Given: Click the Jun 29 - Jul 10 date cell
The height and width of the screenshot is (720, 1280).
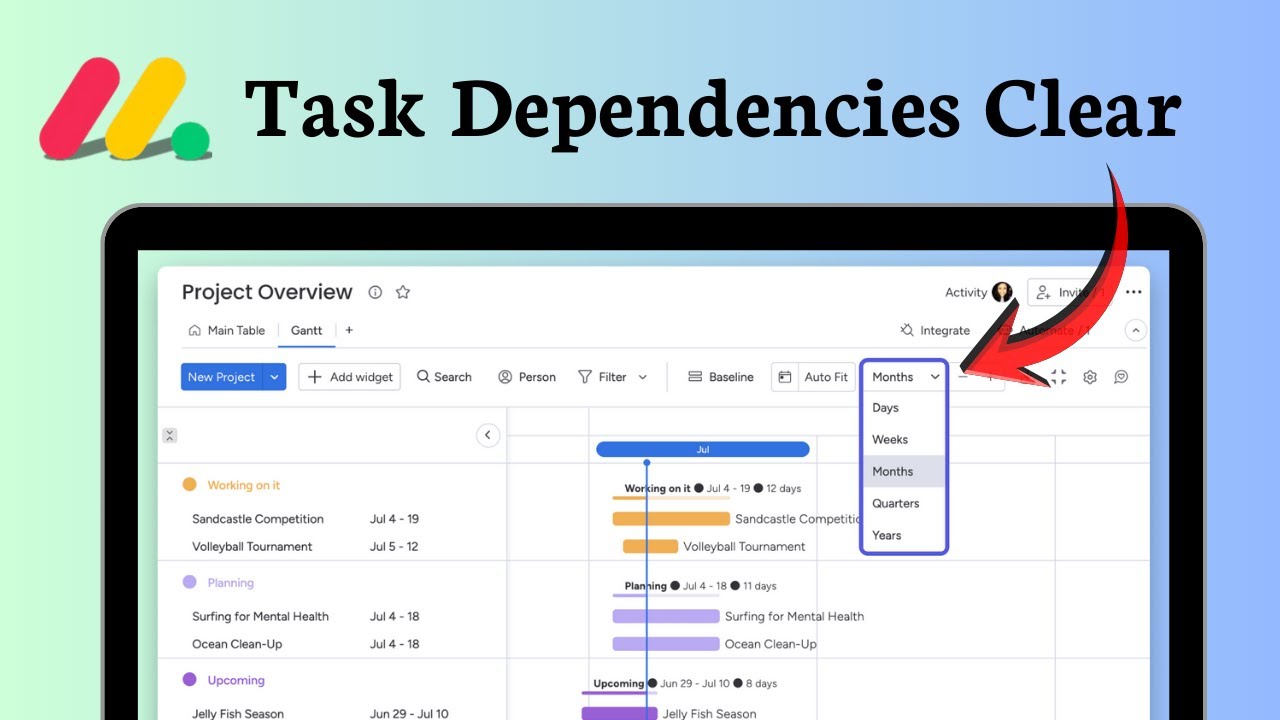Looking at the screenshot, I should tap(410, 713).
